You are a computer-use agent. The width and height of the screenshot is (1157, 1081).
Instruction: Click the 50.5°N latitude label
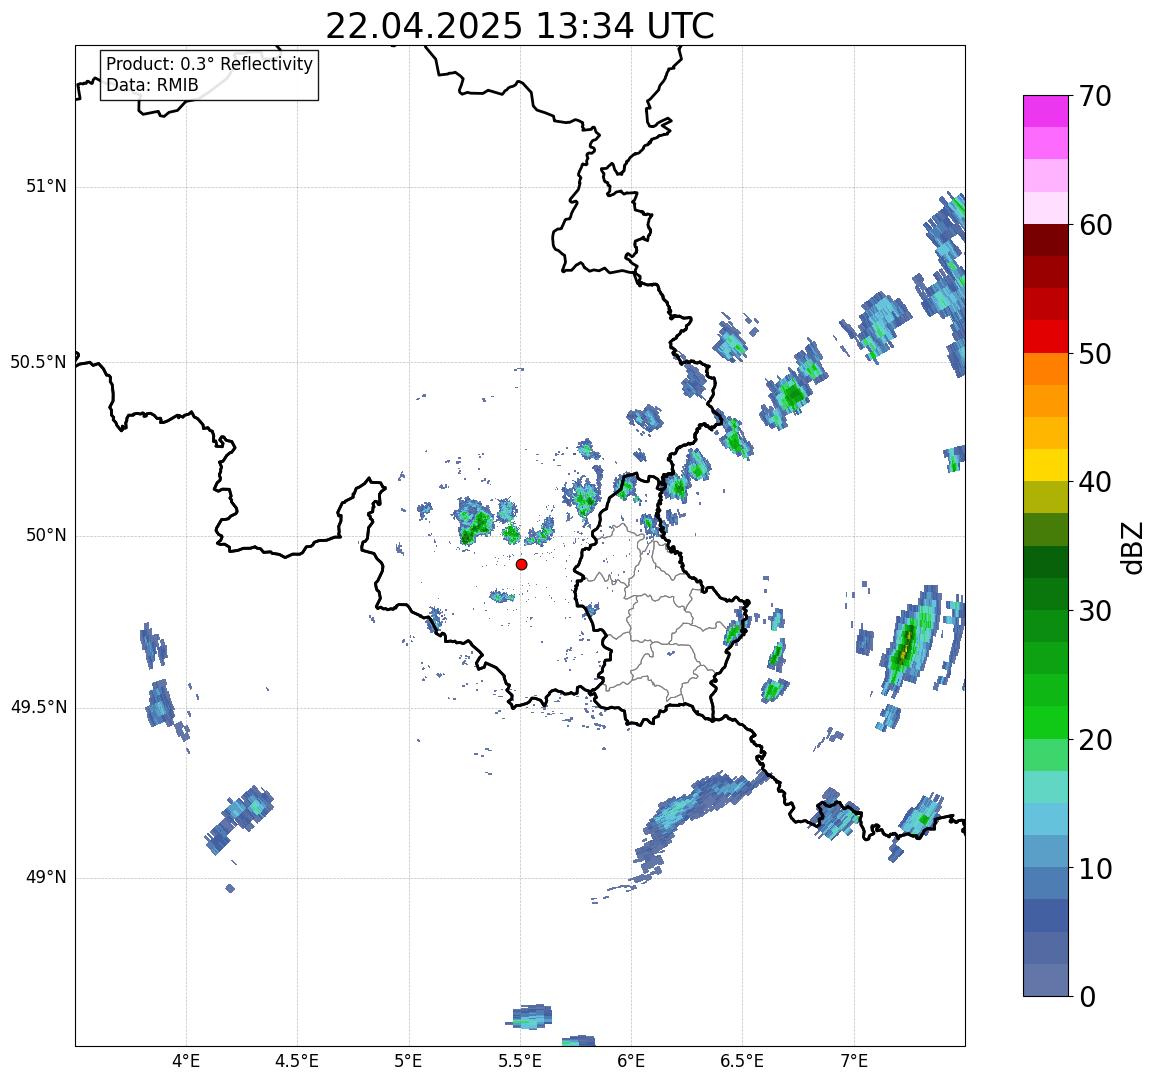[38, 362]
